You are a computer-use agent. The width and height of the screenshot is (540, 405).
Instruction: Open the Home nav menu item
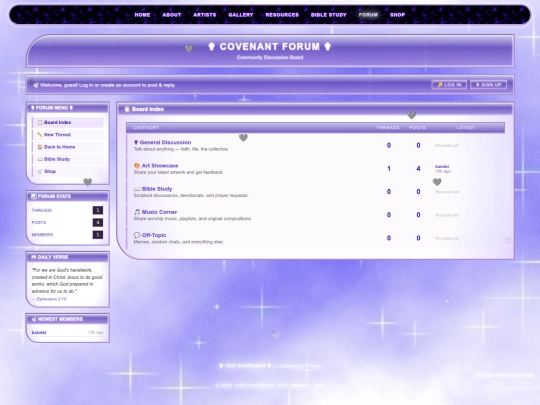click(x=142, y=15)
